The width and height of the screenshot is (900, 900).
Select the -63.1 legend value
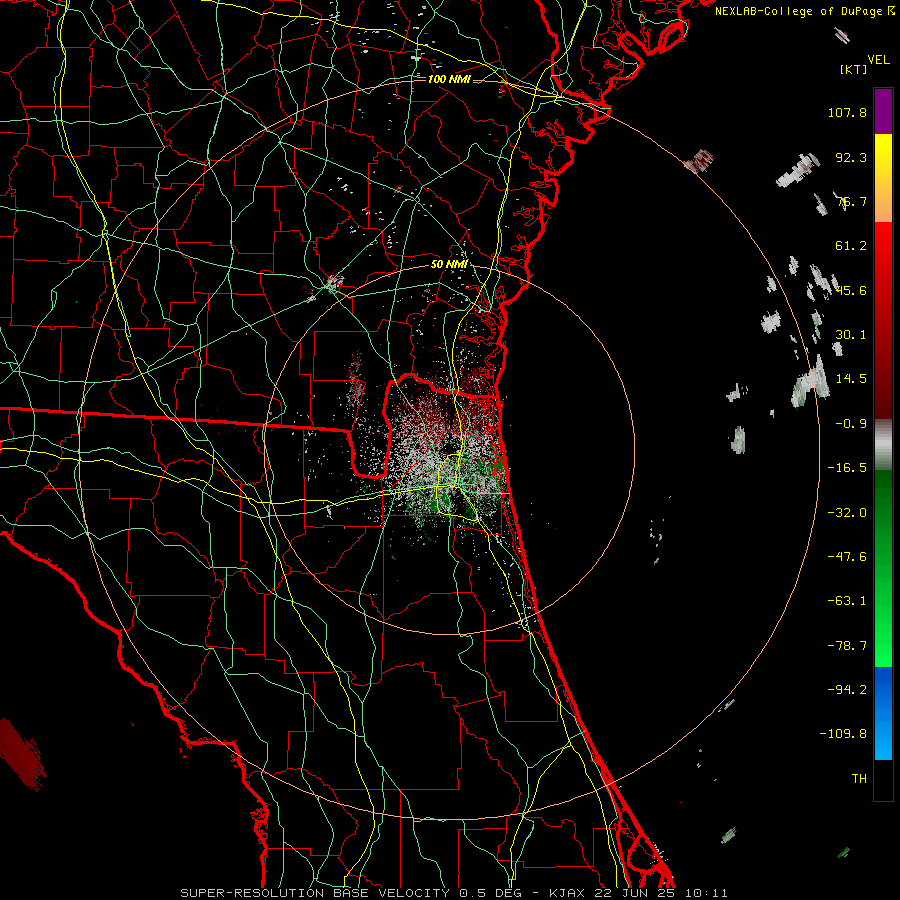click(x=847, y=601)
